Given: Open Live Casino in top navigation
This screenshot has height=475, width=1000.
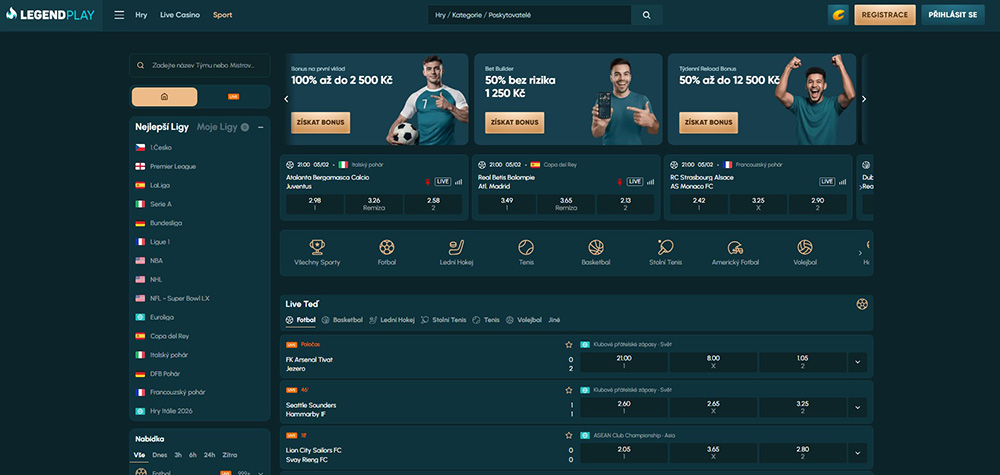Looking at the screenshot, I should tap(180, 15).
